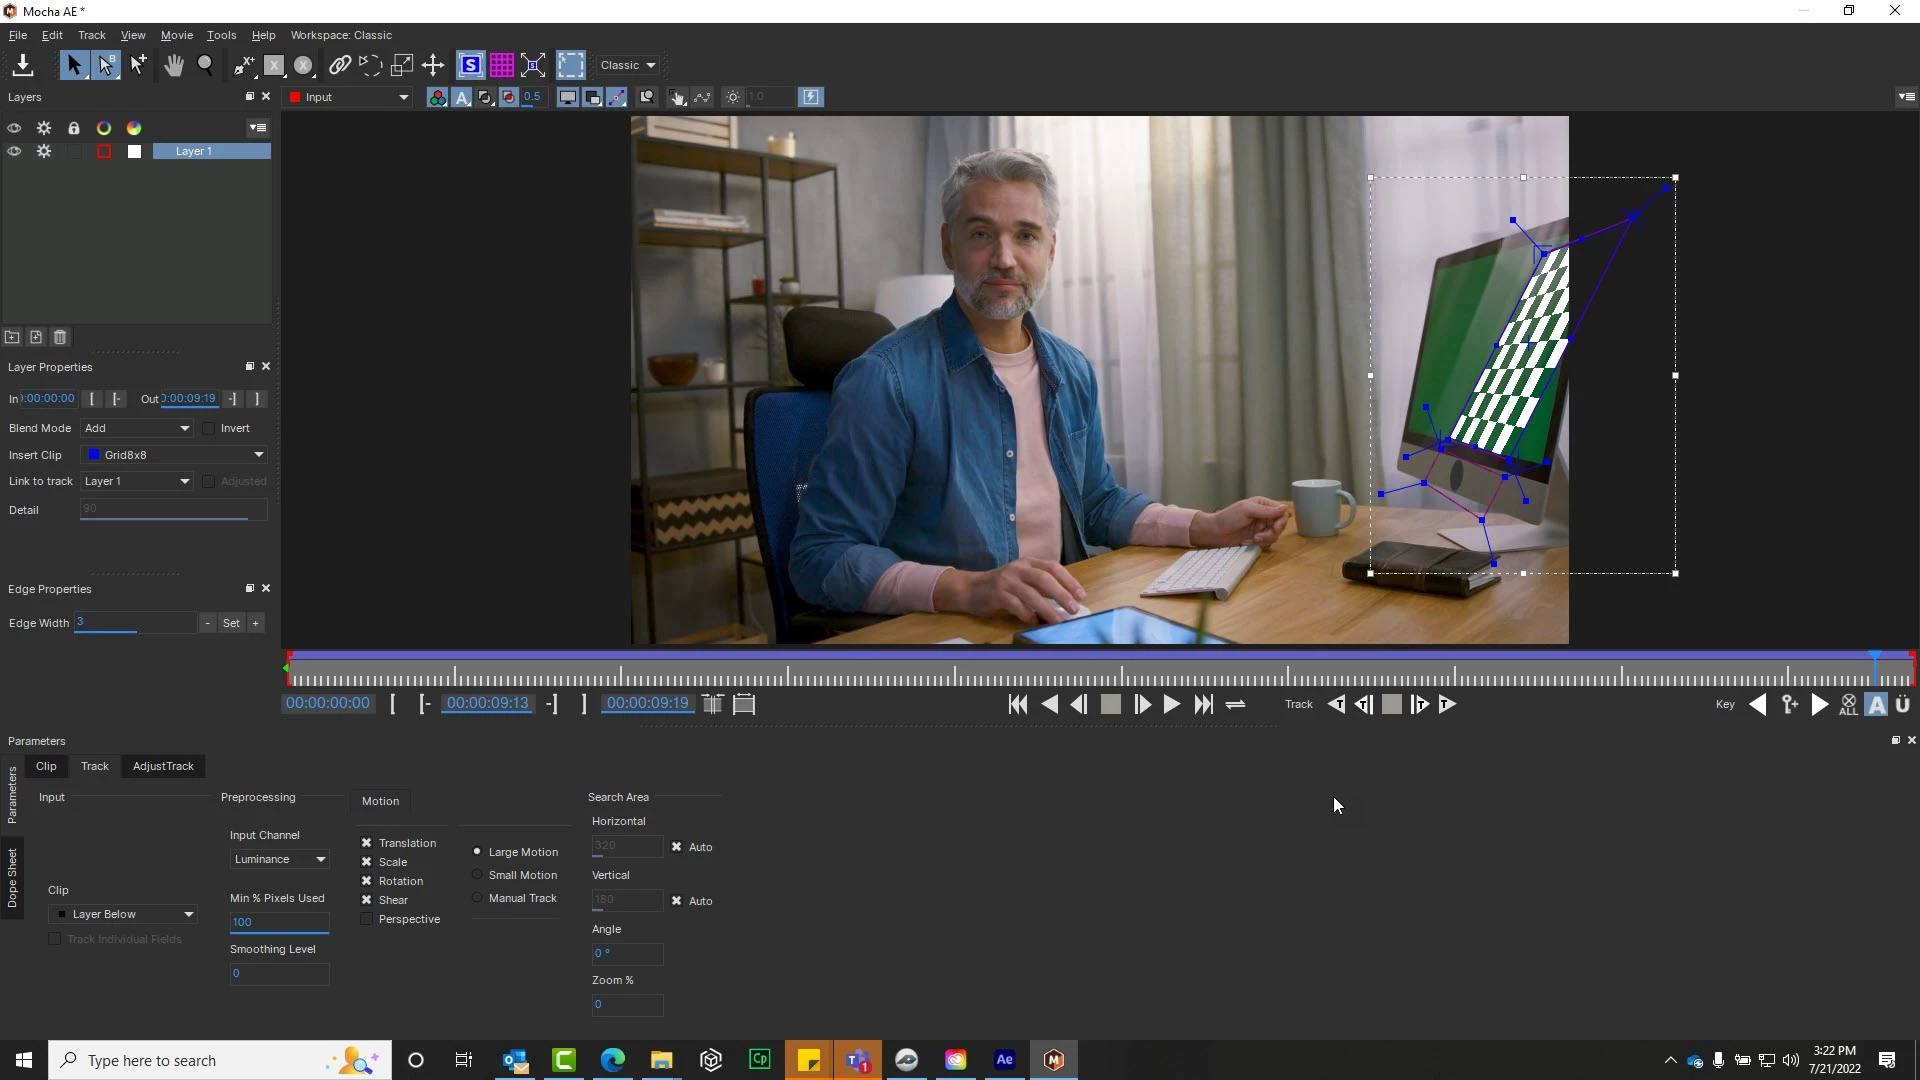This screenshot has height=1080, width=1920.
Task: Select the Pan hand tool
Action: pyautogui.click(x=174, y=66)
